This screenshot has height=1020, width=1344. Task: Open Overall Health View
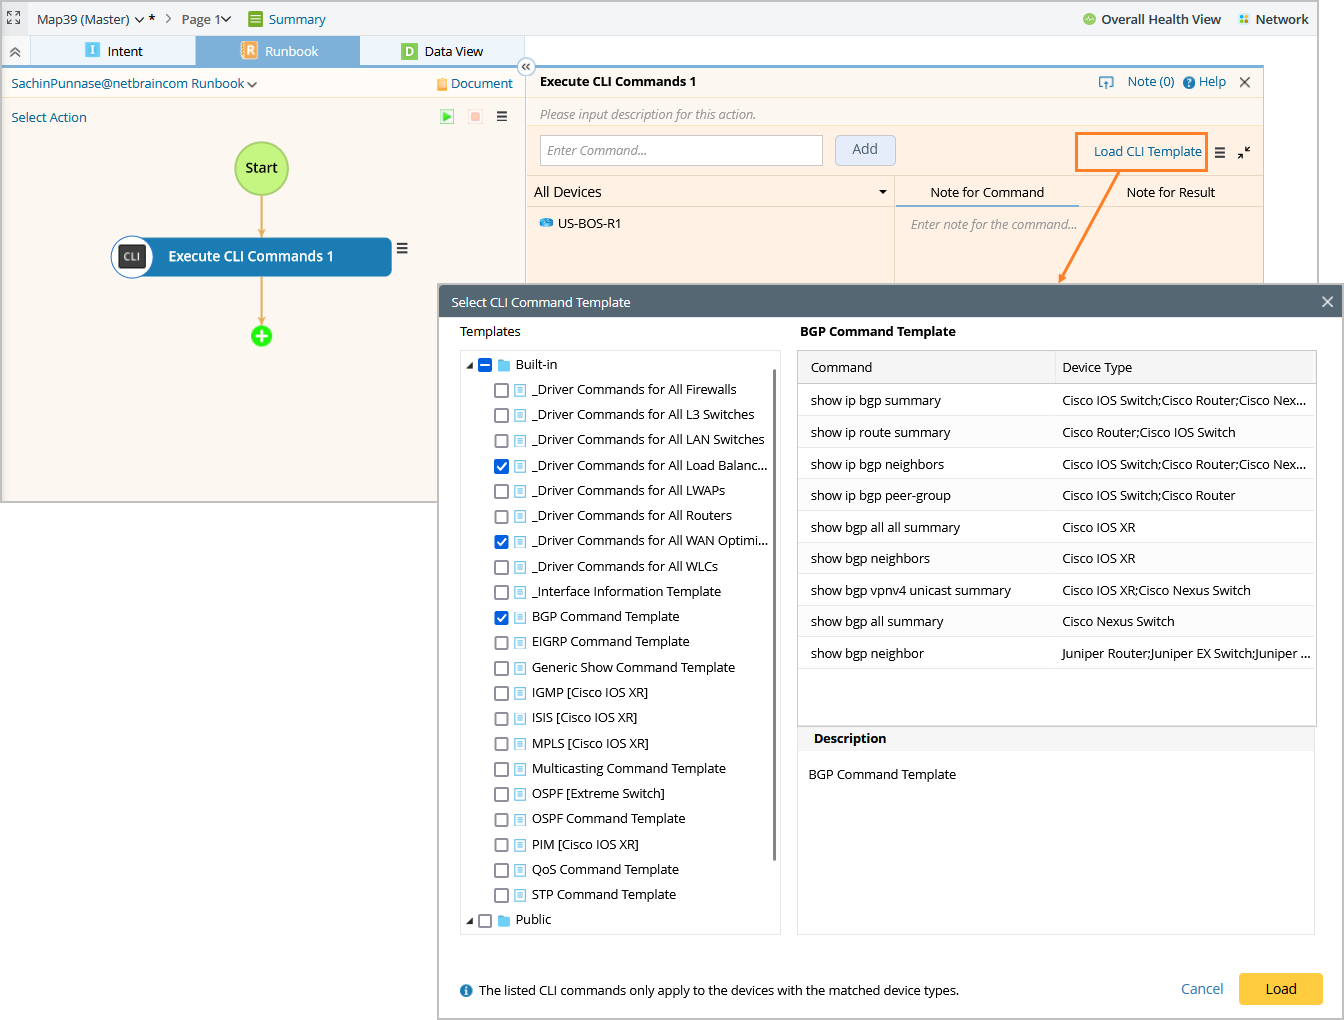(x=1152, y=19)
